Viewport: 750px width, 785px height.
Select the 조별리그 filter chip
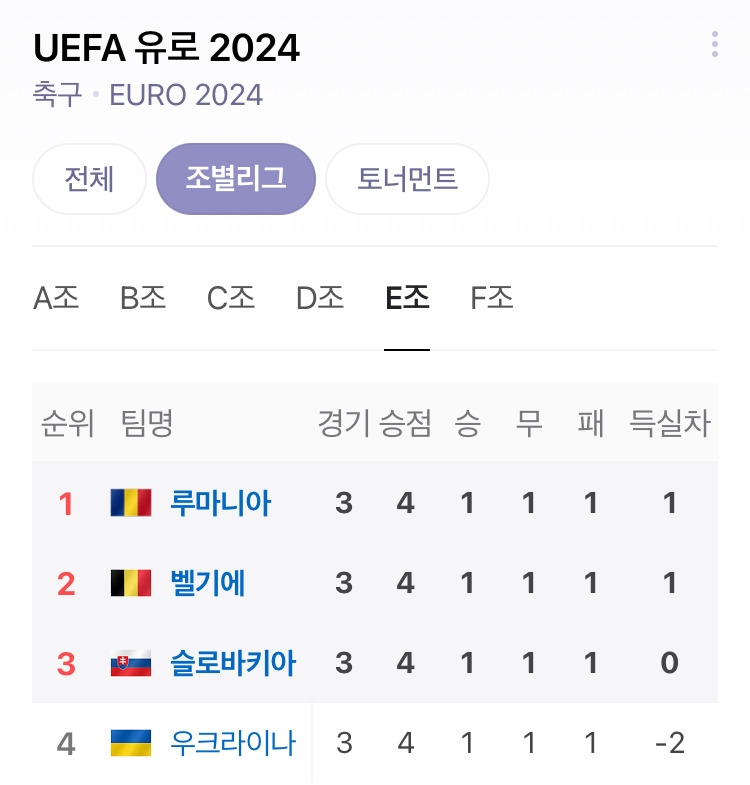click(236, 179)
